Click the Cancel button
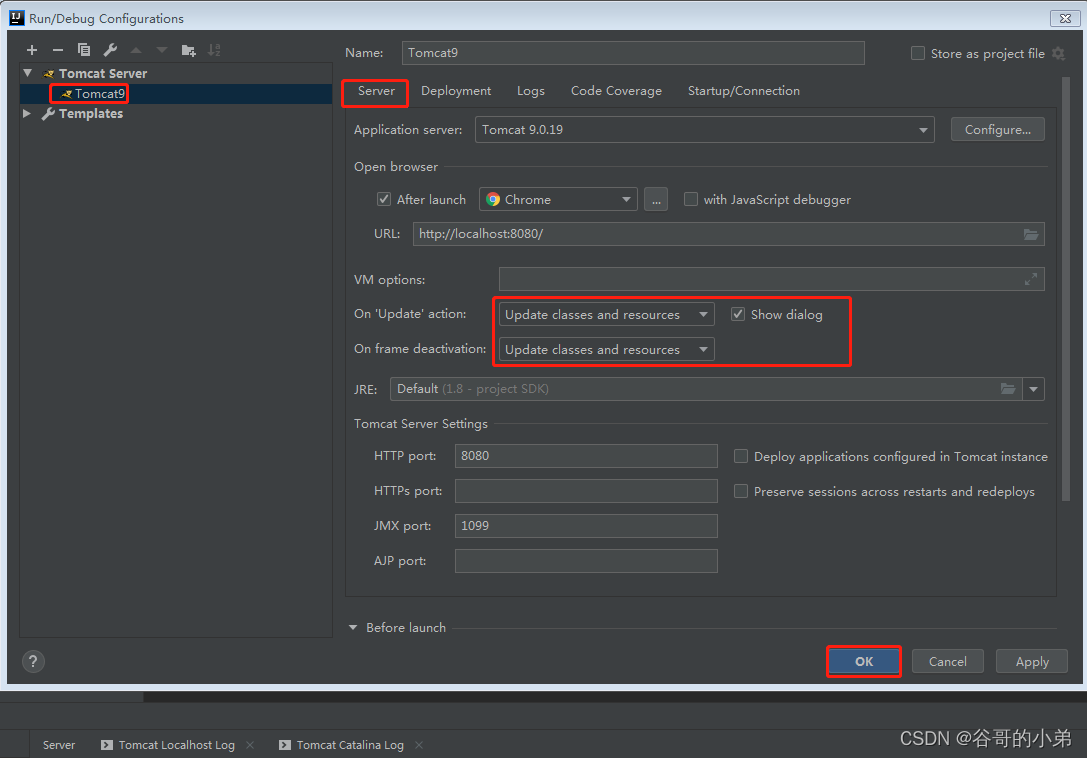 pyautogui.click(x=948, y=662)
